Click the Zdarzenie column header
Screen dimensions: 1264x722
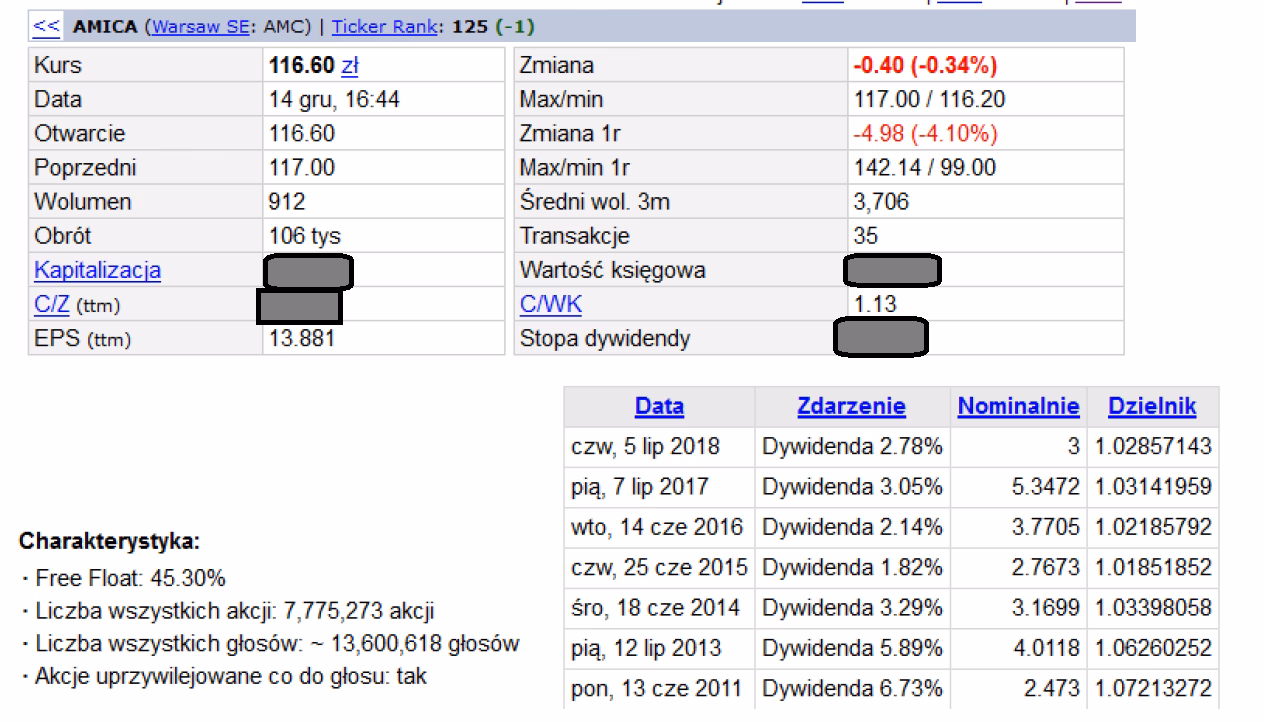(851, 407)
